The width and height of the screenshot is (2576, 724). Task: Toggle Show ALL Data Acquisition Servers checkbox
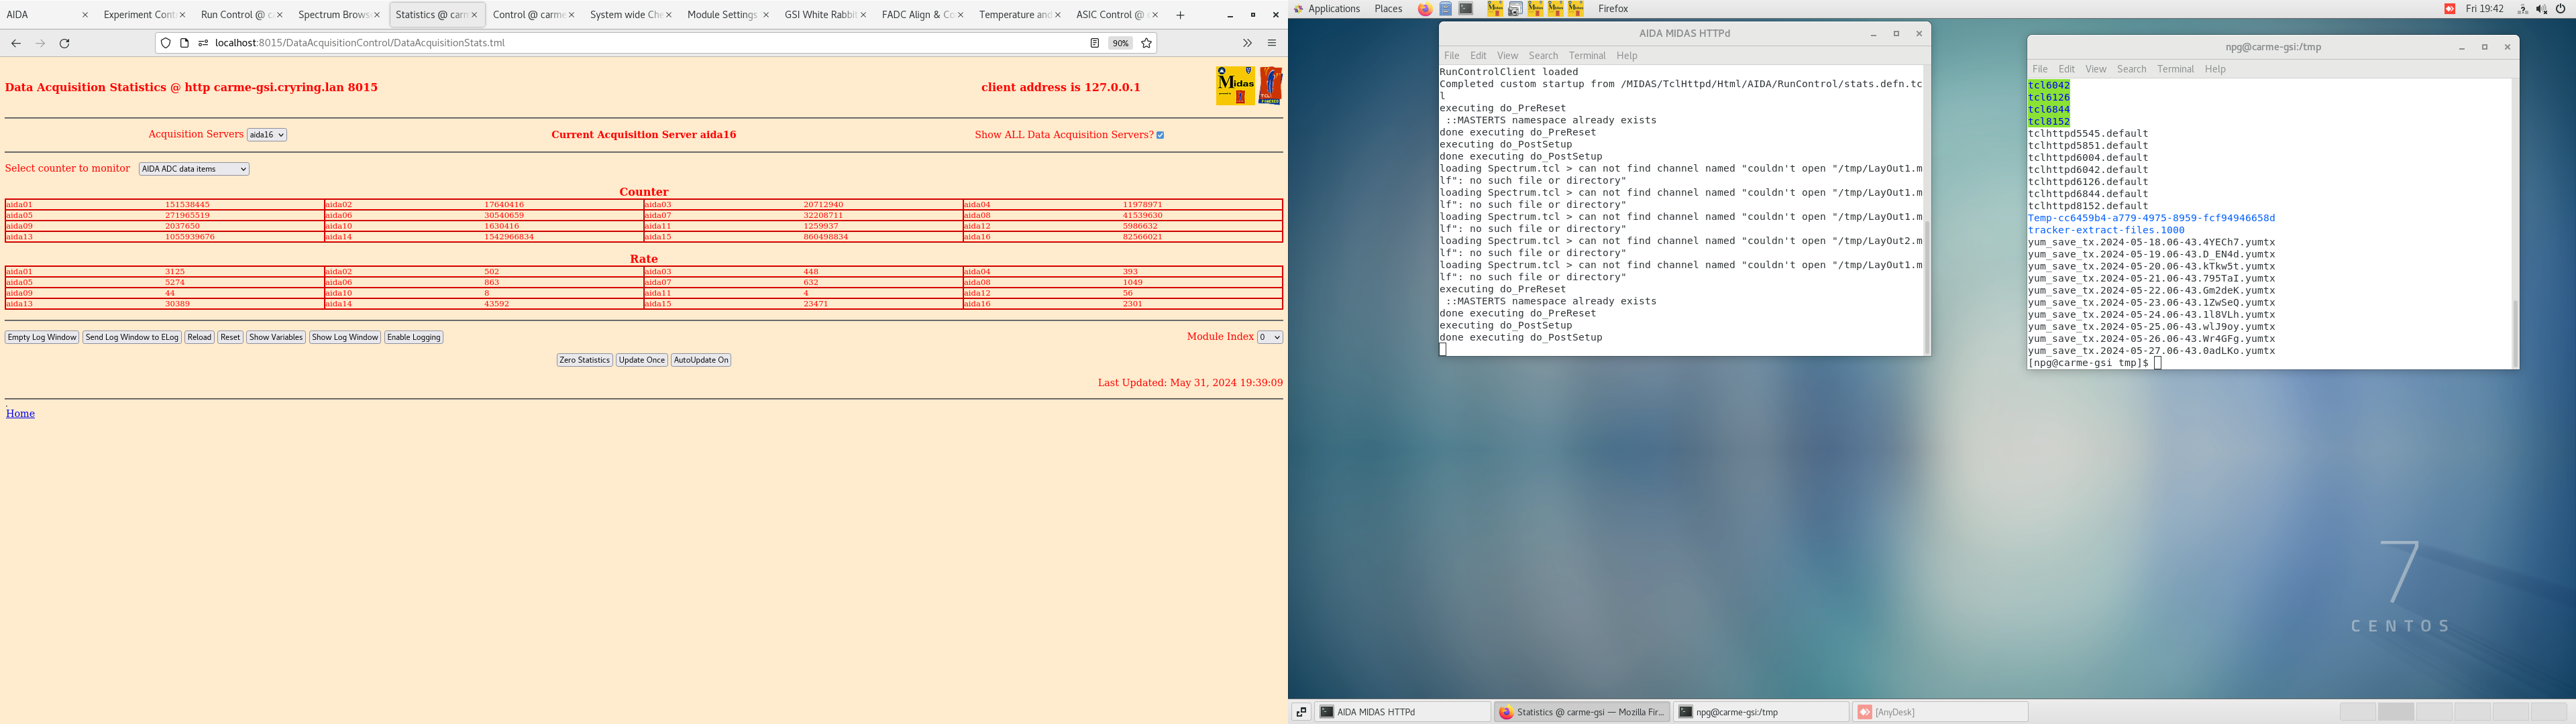click(1160, 135)
